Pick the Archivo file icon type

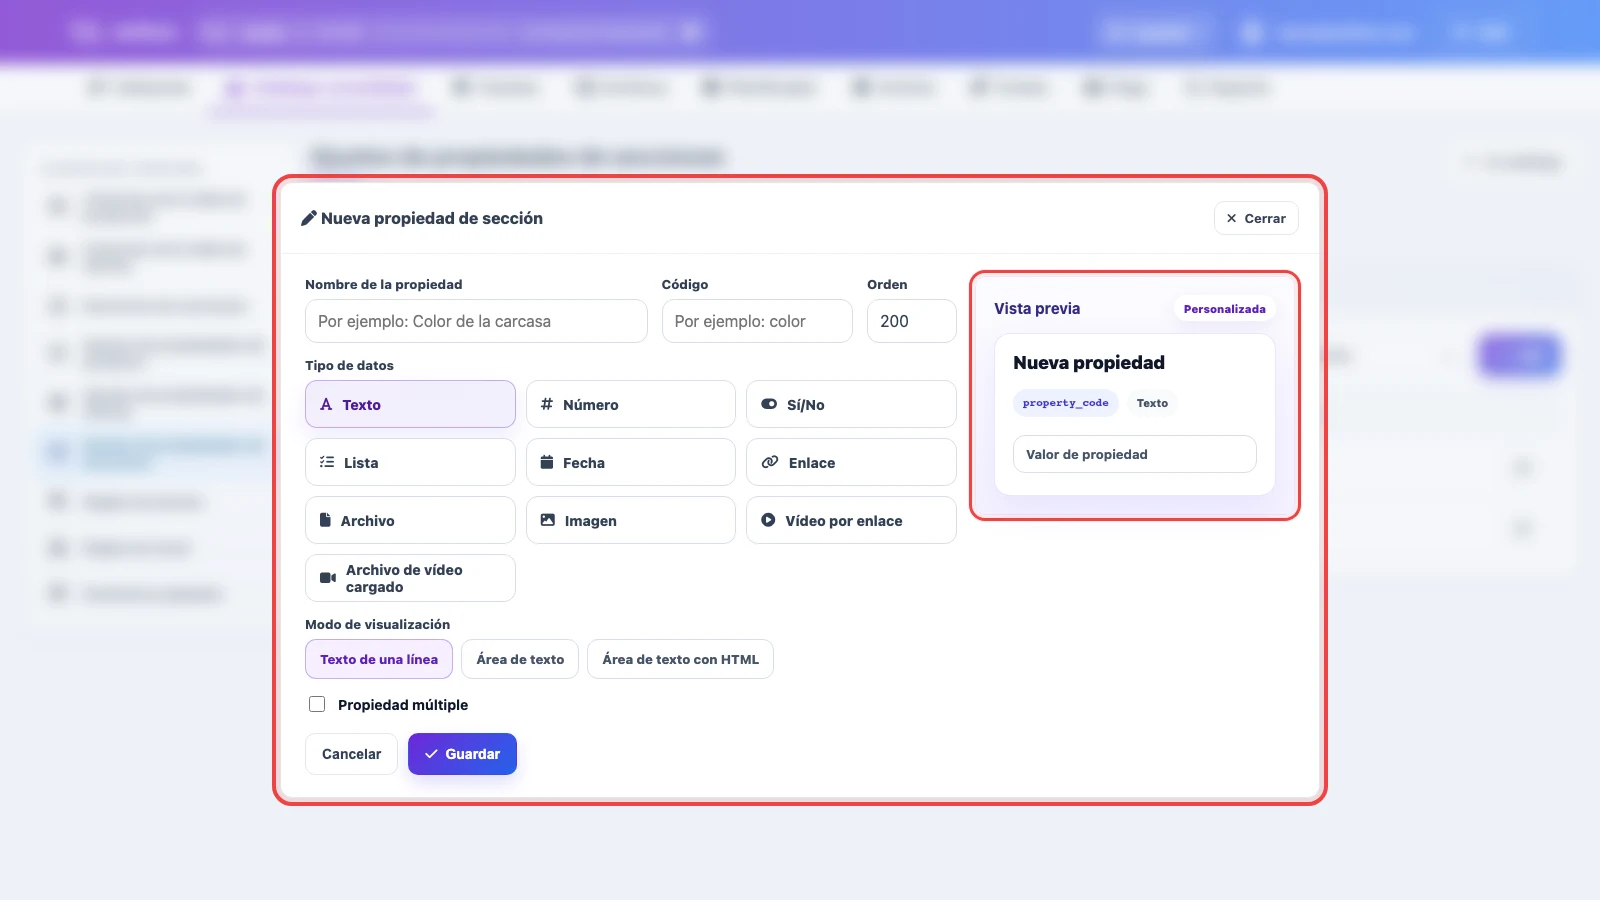coord(325,521)
